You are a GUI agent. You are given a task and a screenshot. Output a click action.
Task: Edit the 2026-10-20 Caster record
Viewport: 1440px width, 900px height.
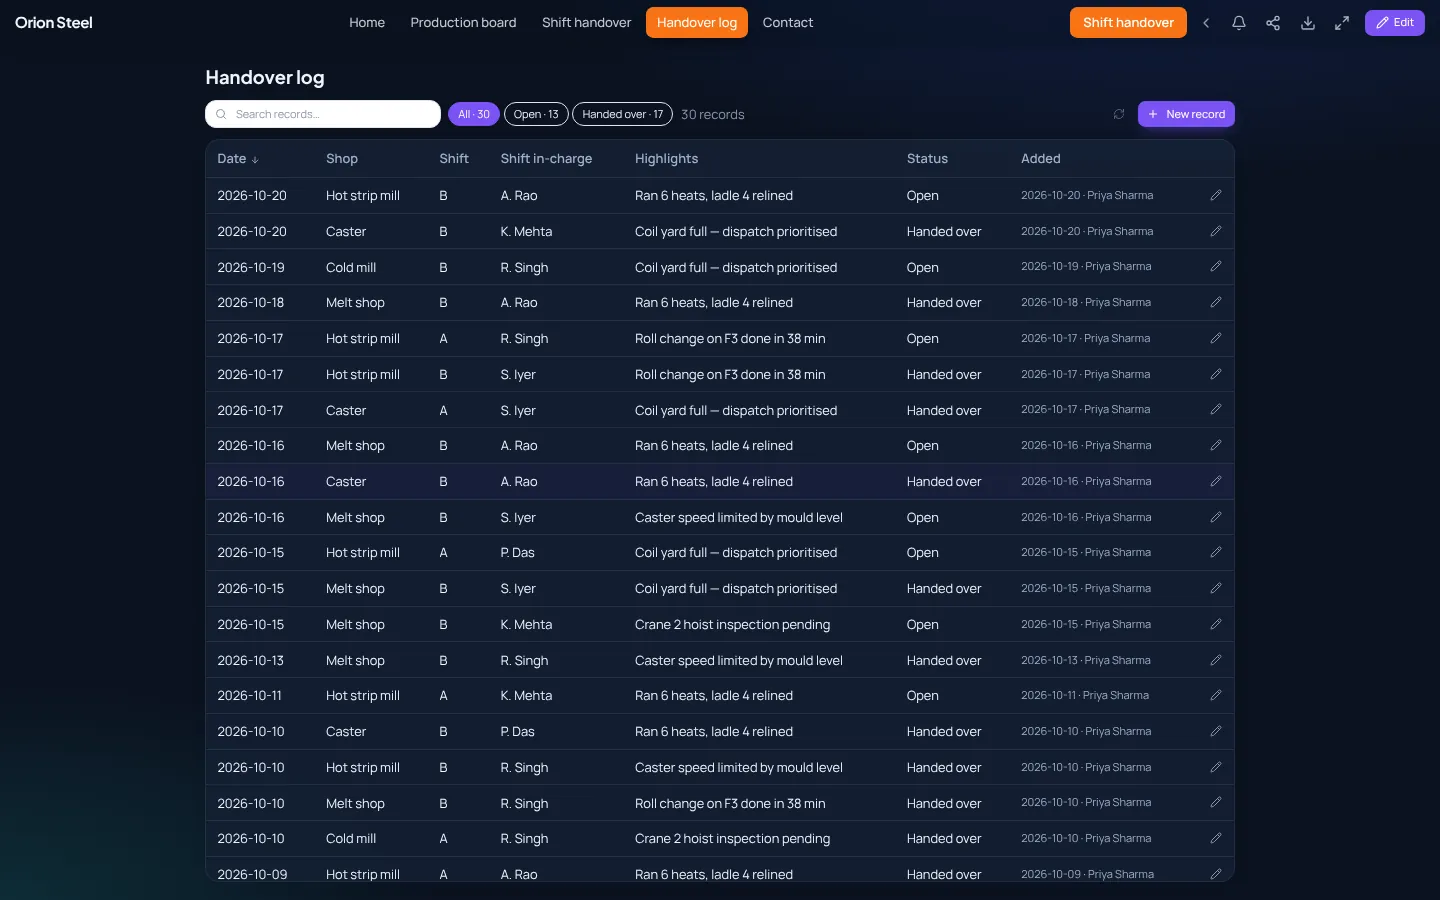coord(1216,231)
